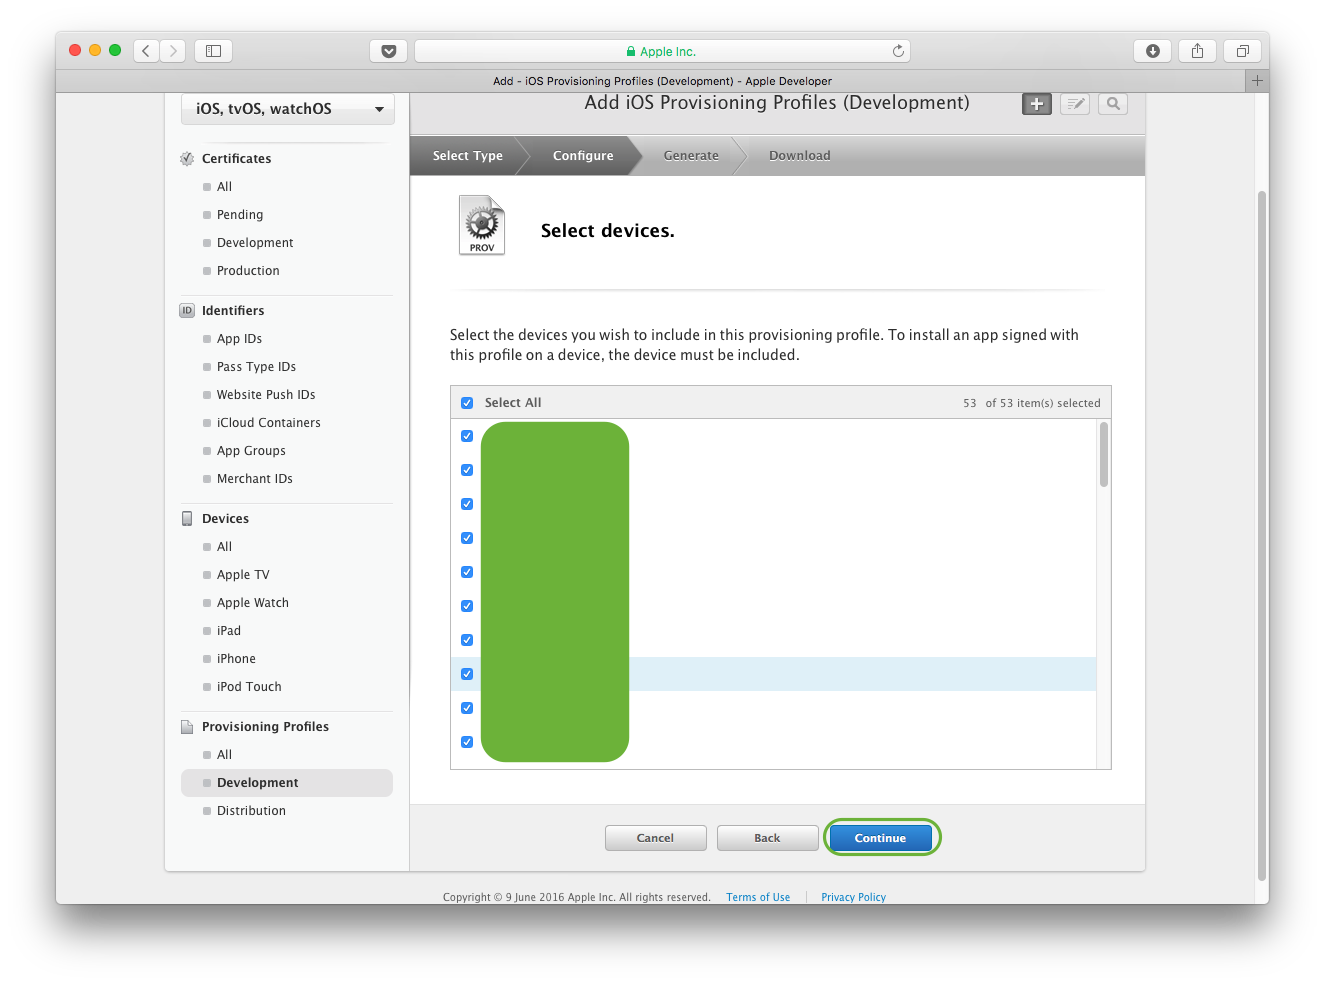Viewport: 1325px width, 984px height.
Task: Open the Pocket extension icon
Action: [389, 51]
